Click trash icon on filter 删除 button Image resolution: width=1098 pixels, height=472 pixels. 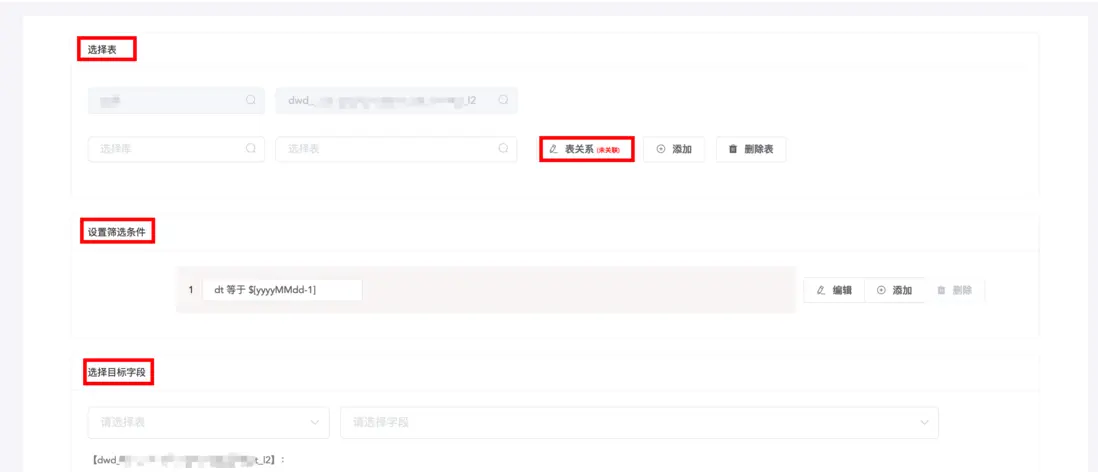(x=941, y=290)
